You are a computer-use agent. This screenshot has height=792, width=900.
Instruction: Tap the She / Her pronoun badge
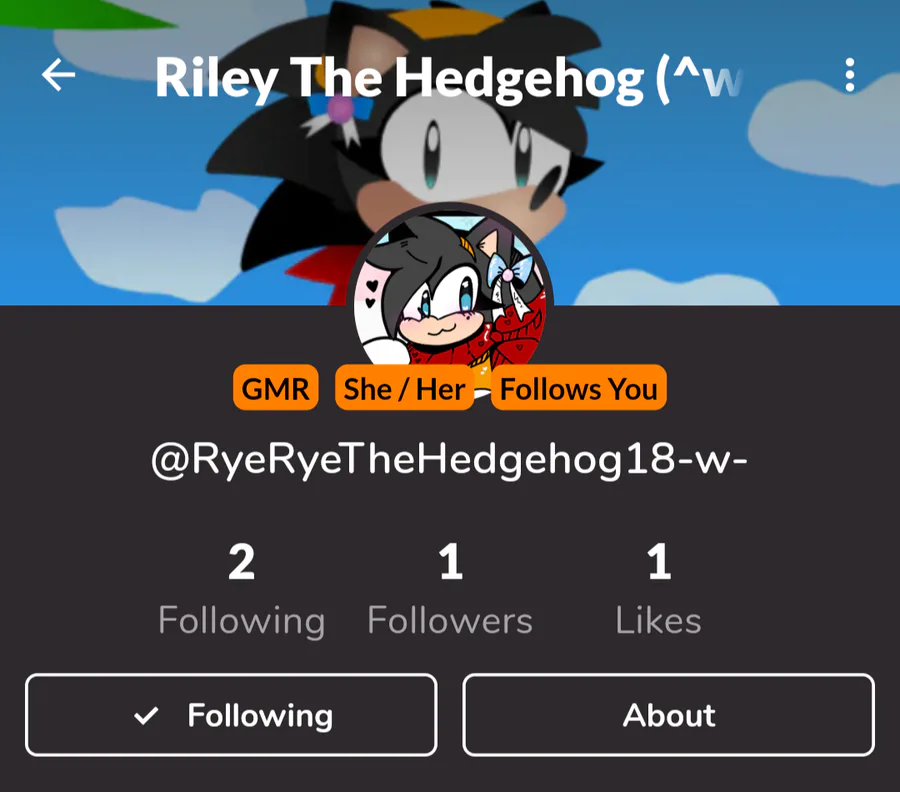(x=405, y=388)
